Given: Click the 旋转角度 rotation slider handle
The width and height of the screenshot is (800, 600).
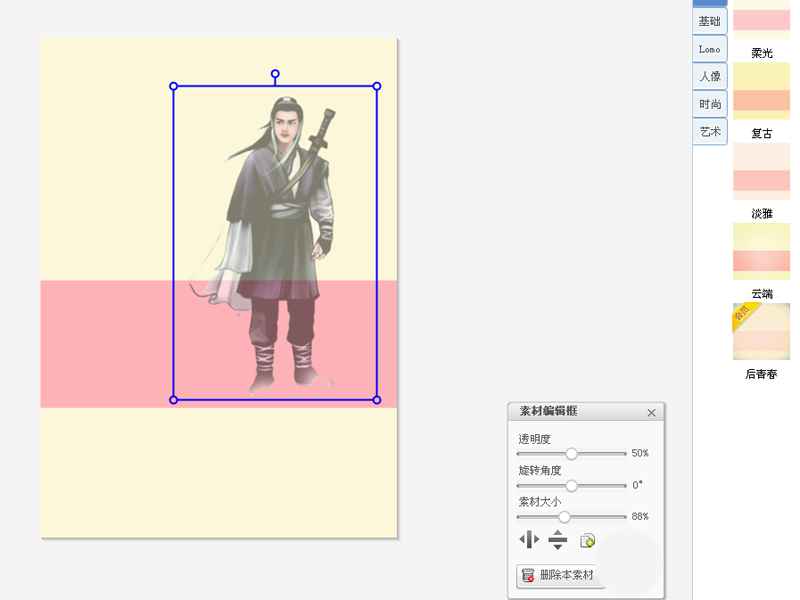Looking at the screenshot, I should (571, 486).
